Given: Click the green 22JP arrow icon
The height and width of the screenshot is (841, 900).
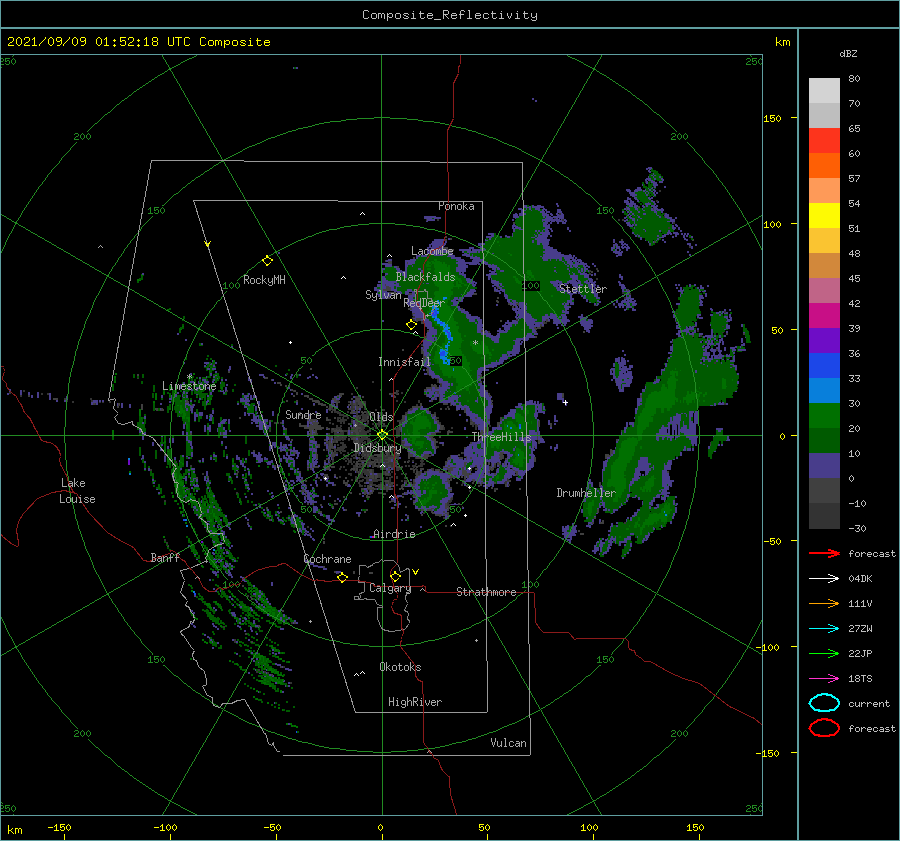Looking at the screenshot, I should tap(824, 653).
